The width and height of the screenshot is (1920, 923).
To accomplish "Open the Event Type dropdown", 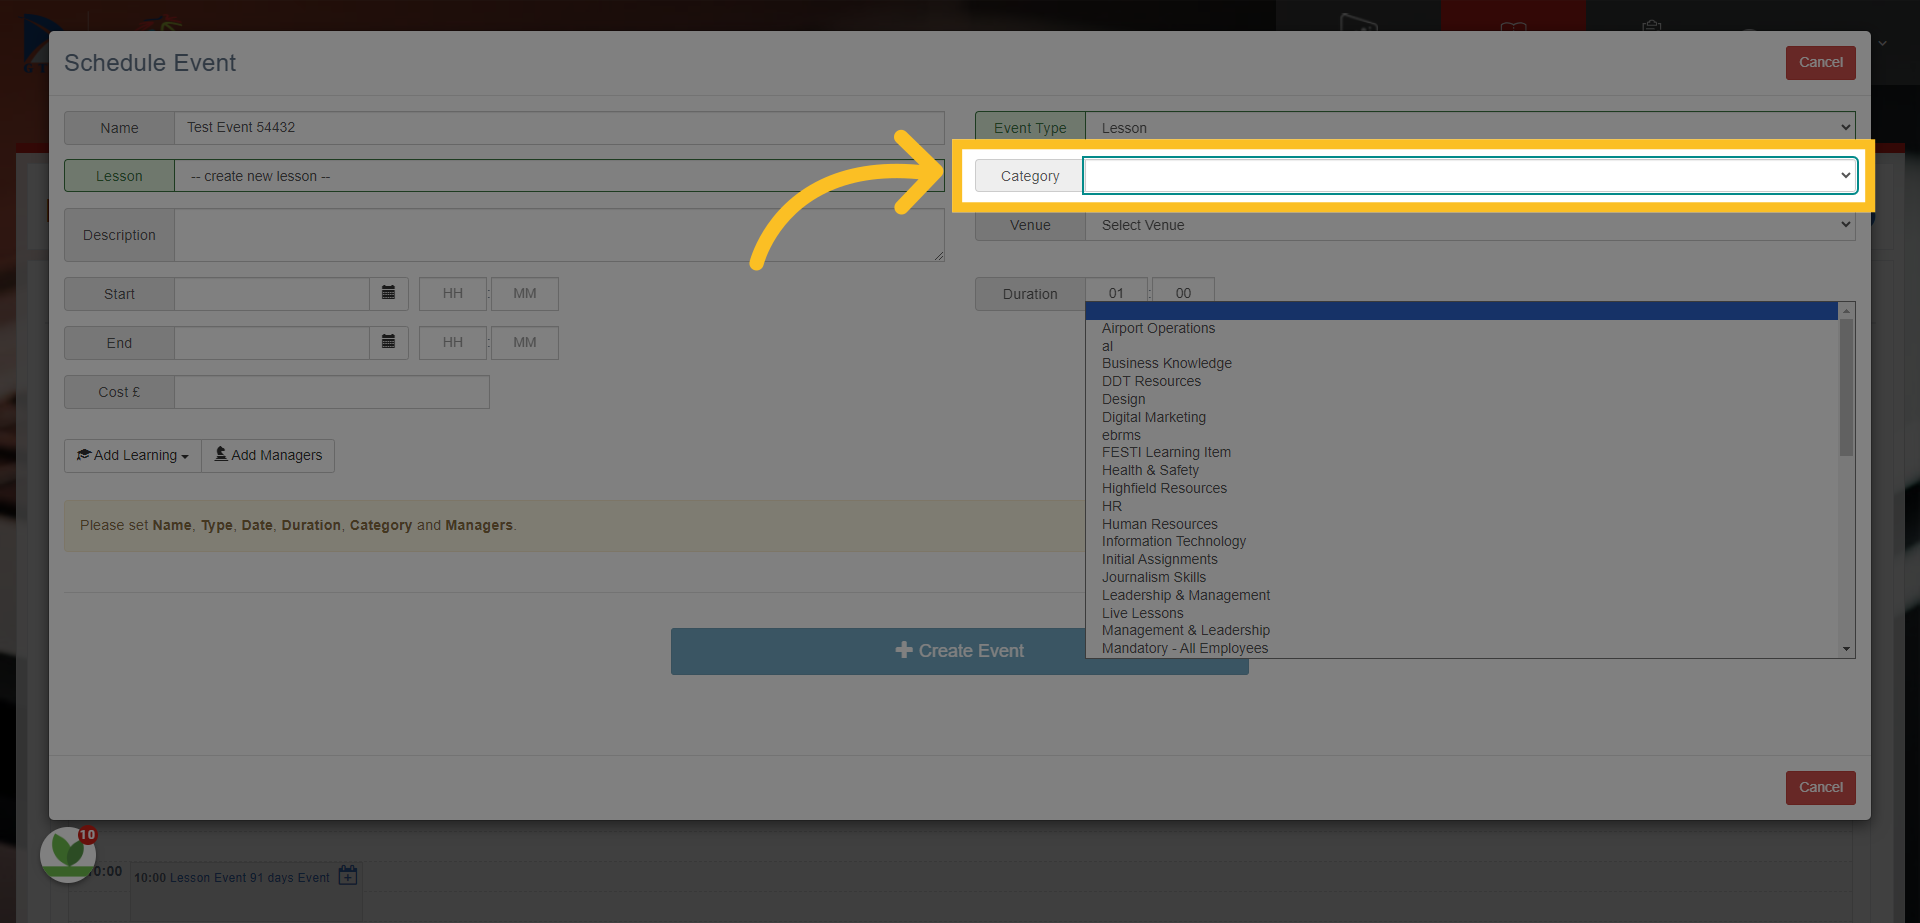I will (x=1470, y=128).
